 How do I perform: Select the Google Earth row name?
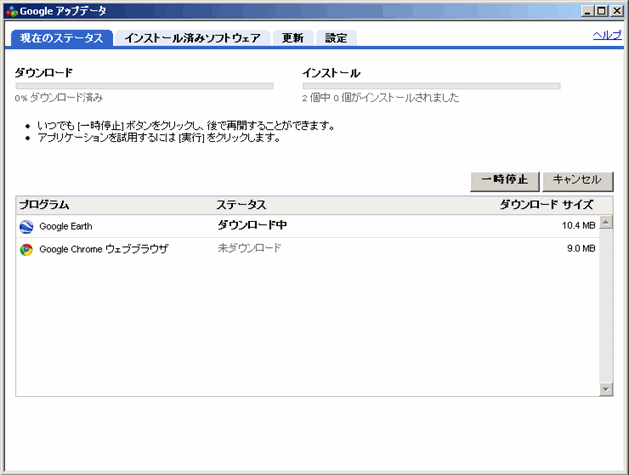click(x=66, y=227)
